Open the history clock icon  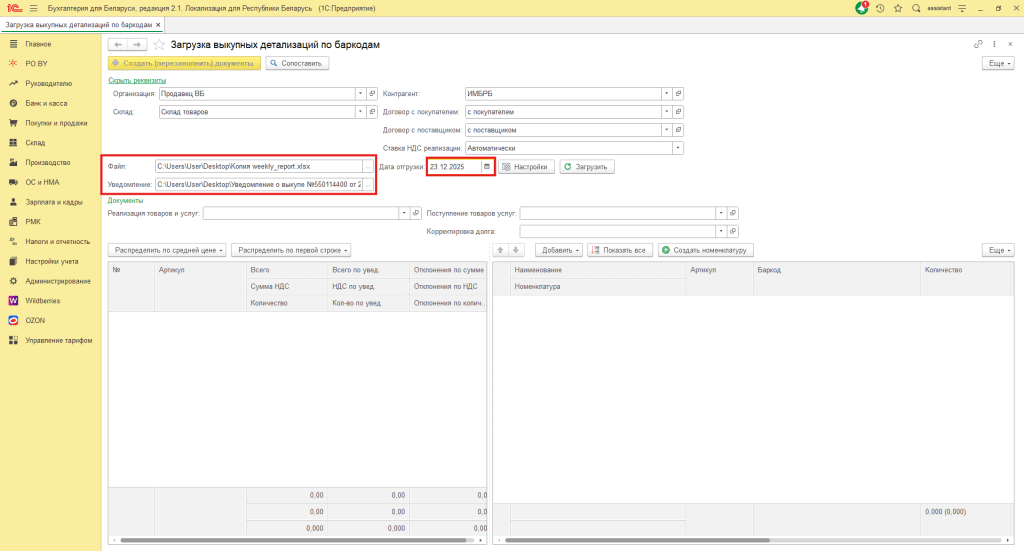click(x=880, y=8)
